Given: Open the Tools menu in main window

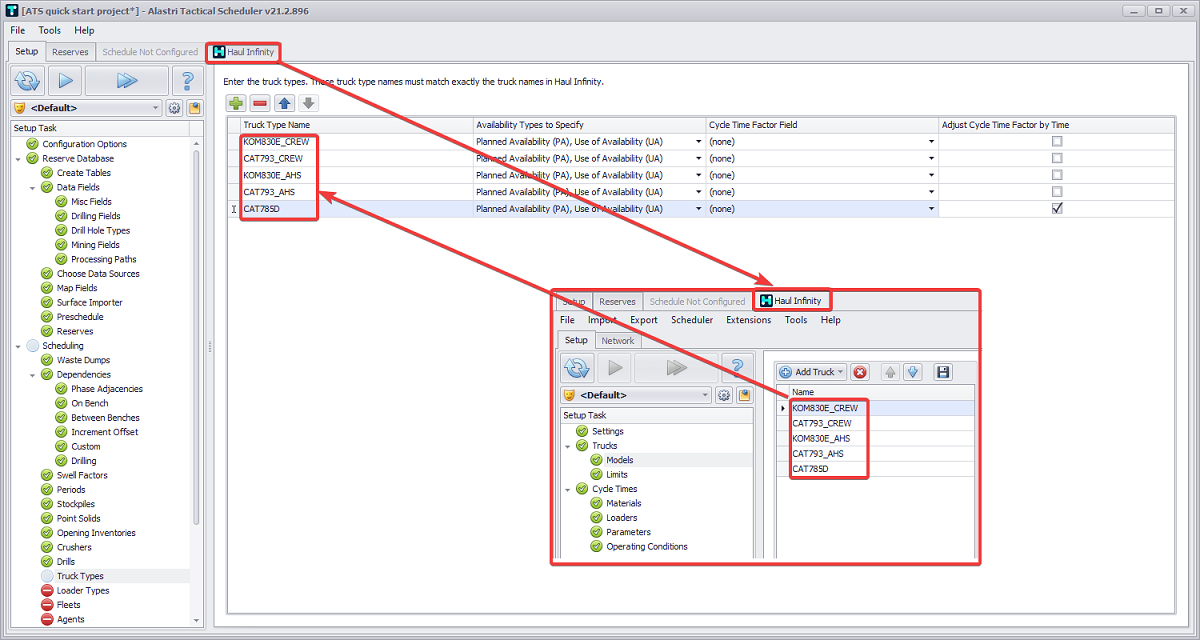Looking at the screenshot, I should coord(49,30).
